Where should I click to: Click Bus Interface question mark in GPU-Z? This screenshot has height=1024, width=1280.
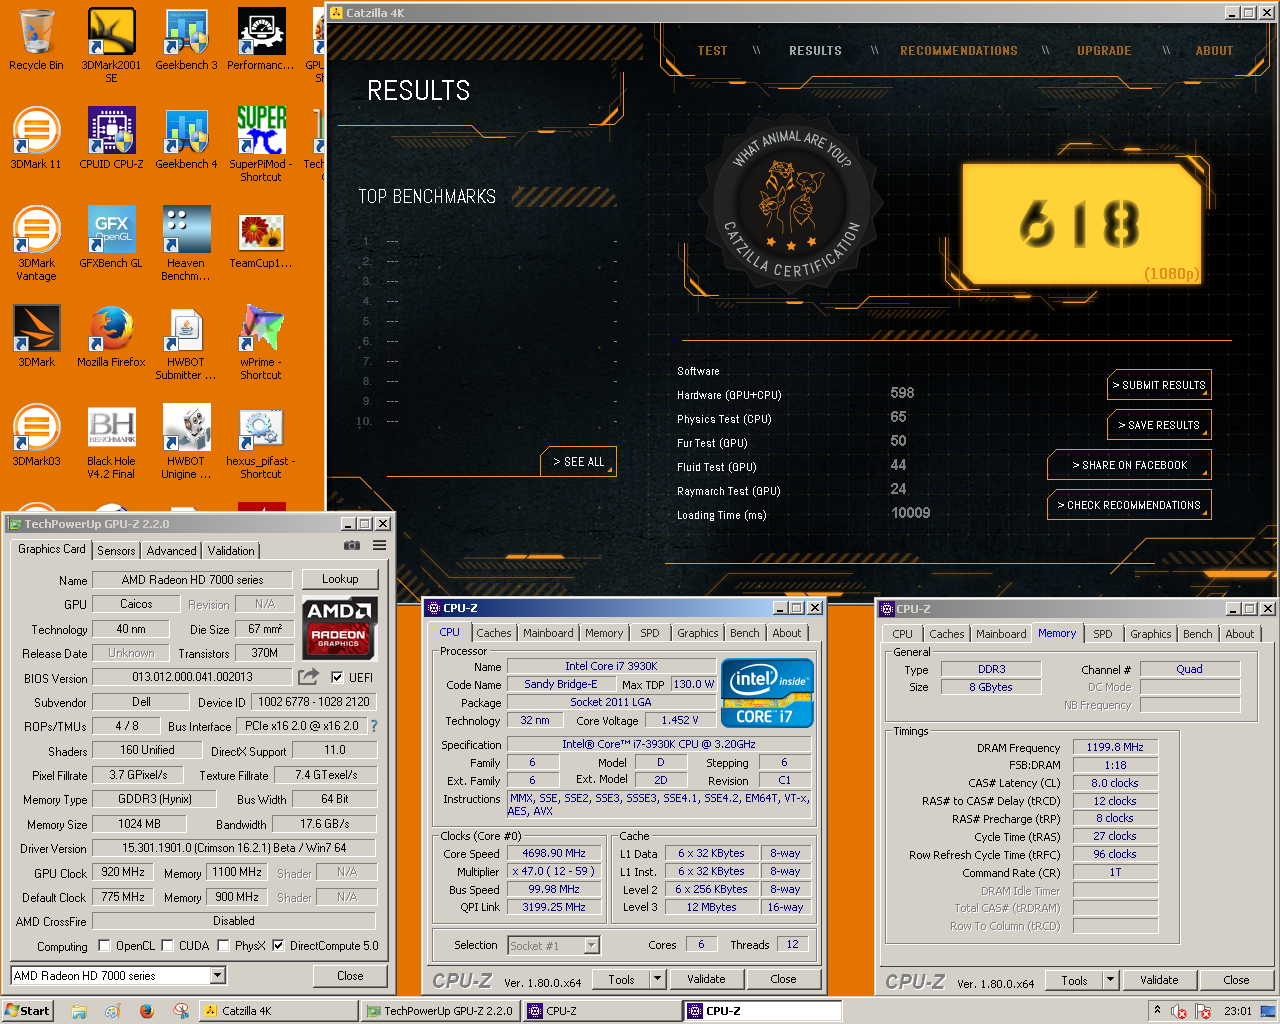374,726
